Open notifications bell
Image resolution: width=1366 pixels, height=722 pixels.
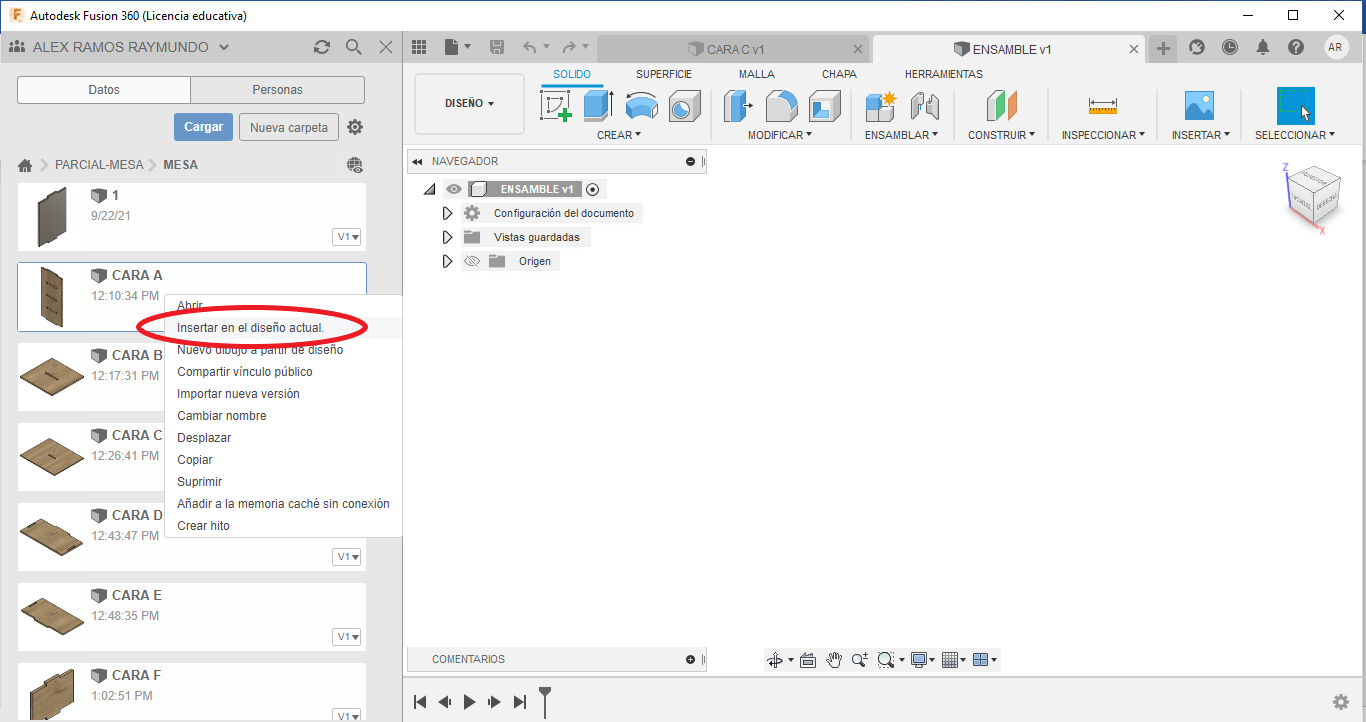[1263, 47]
